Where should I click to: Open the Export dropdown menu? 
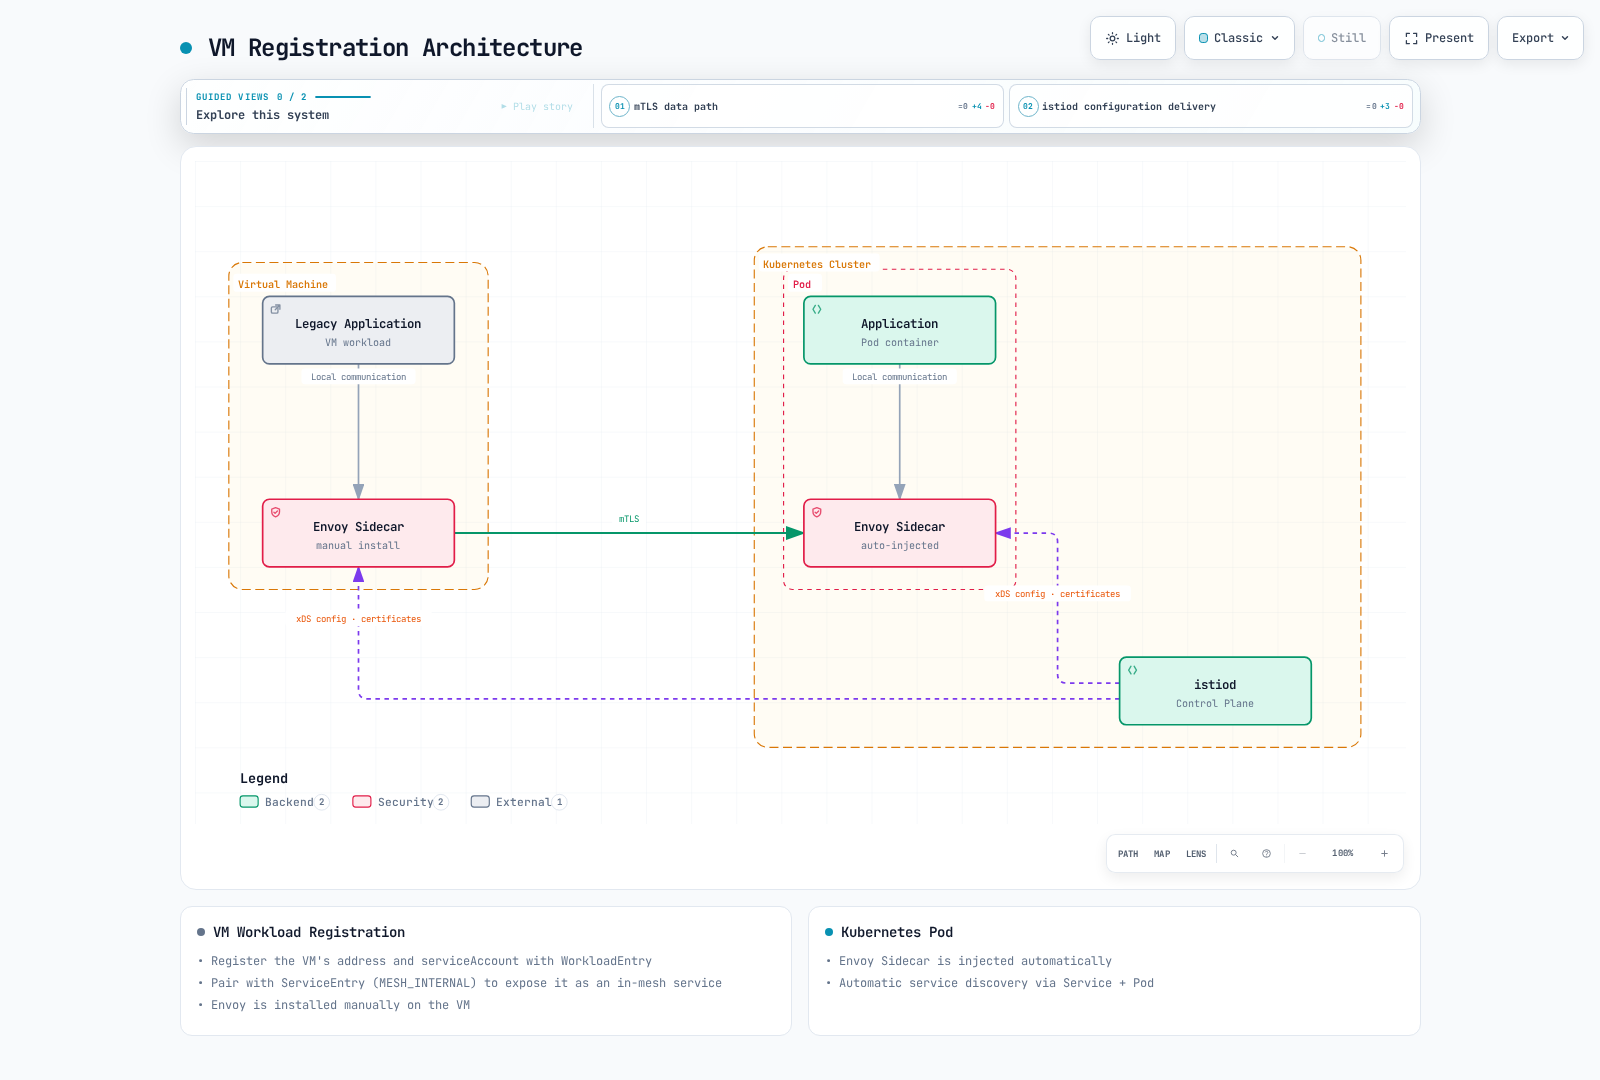click(1540, 38)
